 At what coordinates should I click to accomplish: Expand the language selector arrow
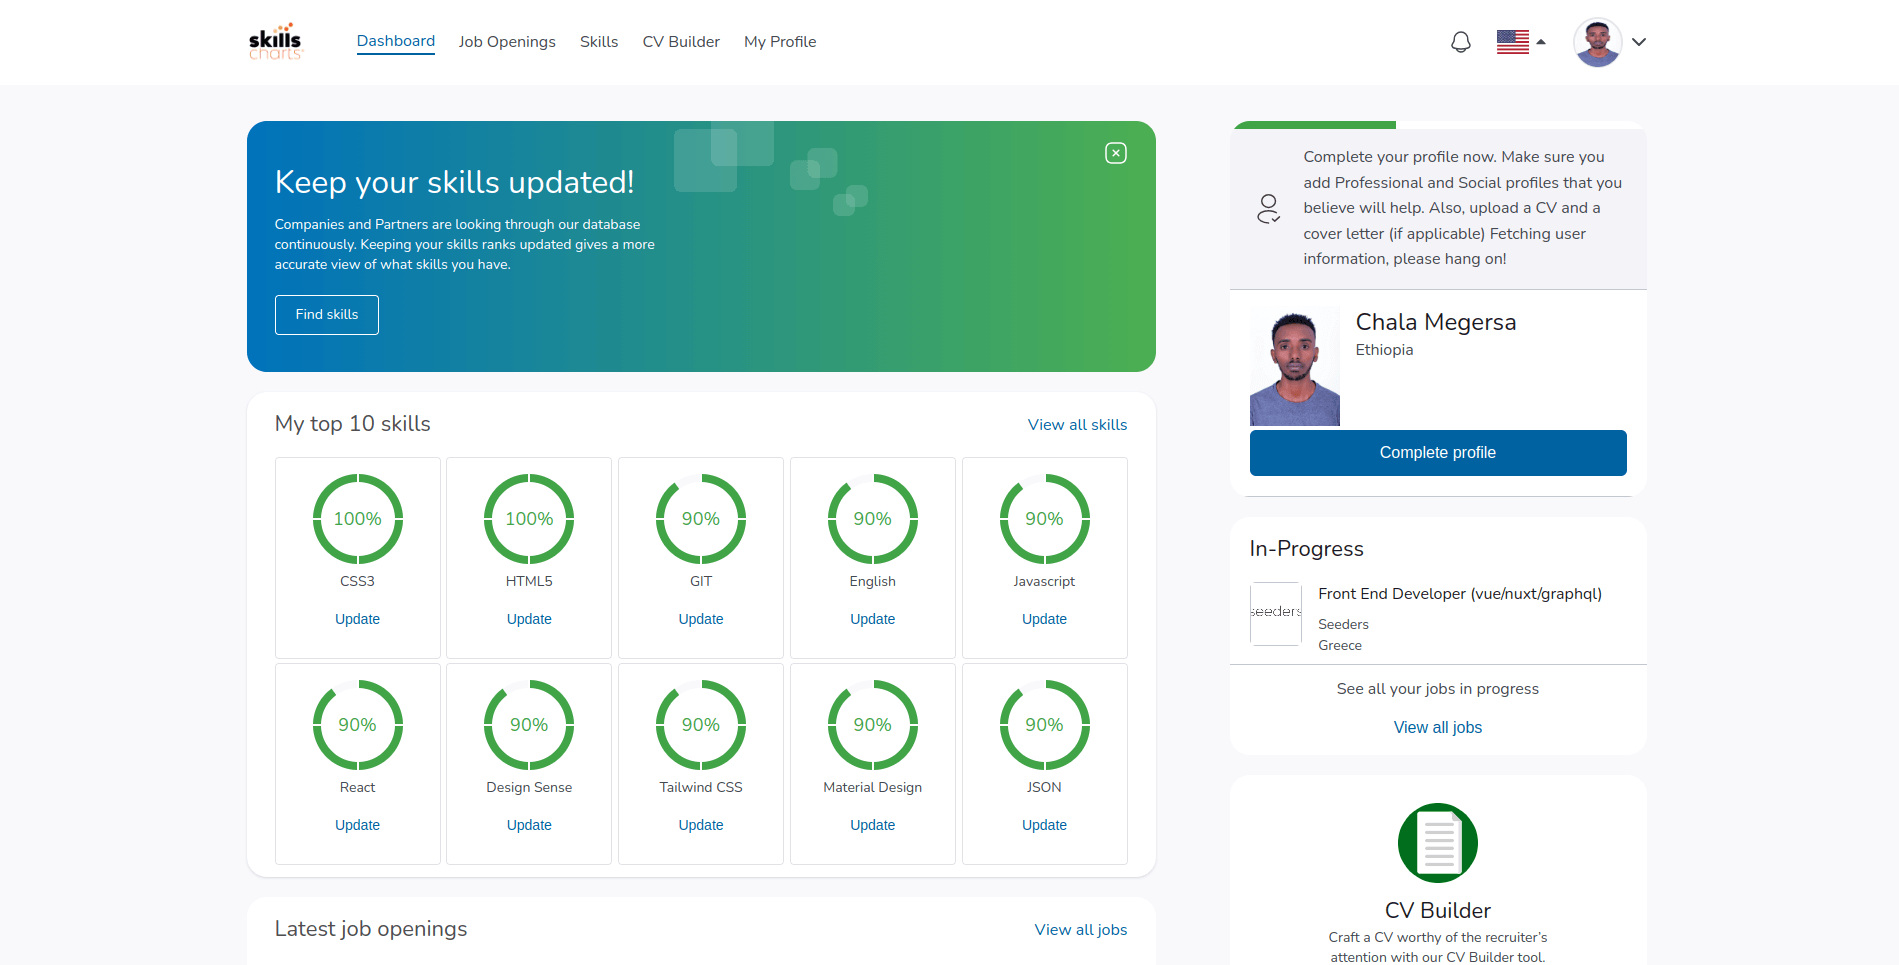click(x=1541, y=42)
